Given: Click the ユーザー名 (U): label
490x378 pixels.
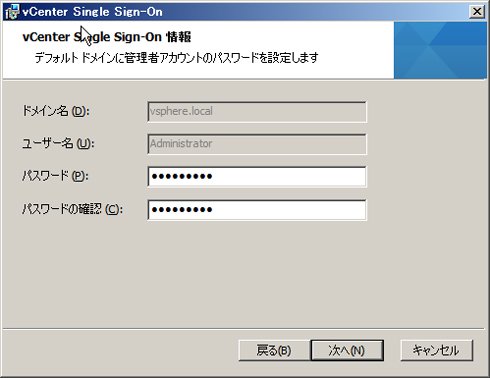Looking at the screenshot, I should point(58,143).
